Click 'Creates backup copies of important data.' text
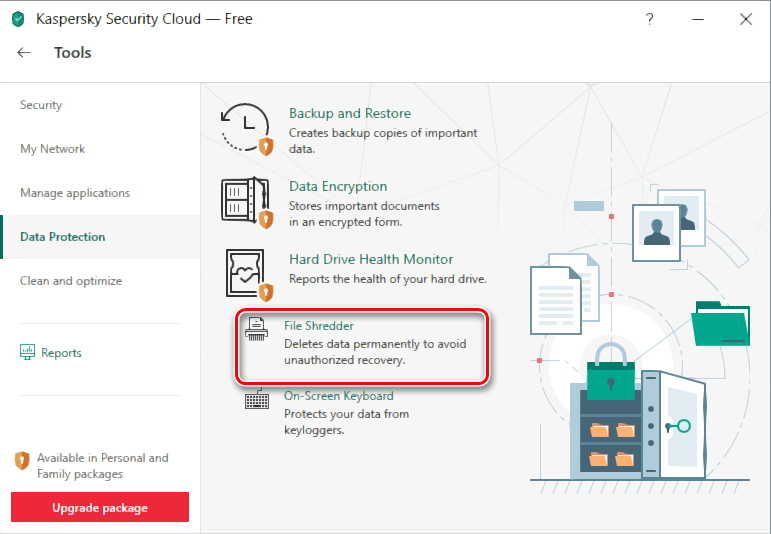The height and width of the screenshot is (534, 771). [383, 141]
